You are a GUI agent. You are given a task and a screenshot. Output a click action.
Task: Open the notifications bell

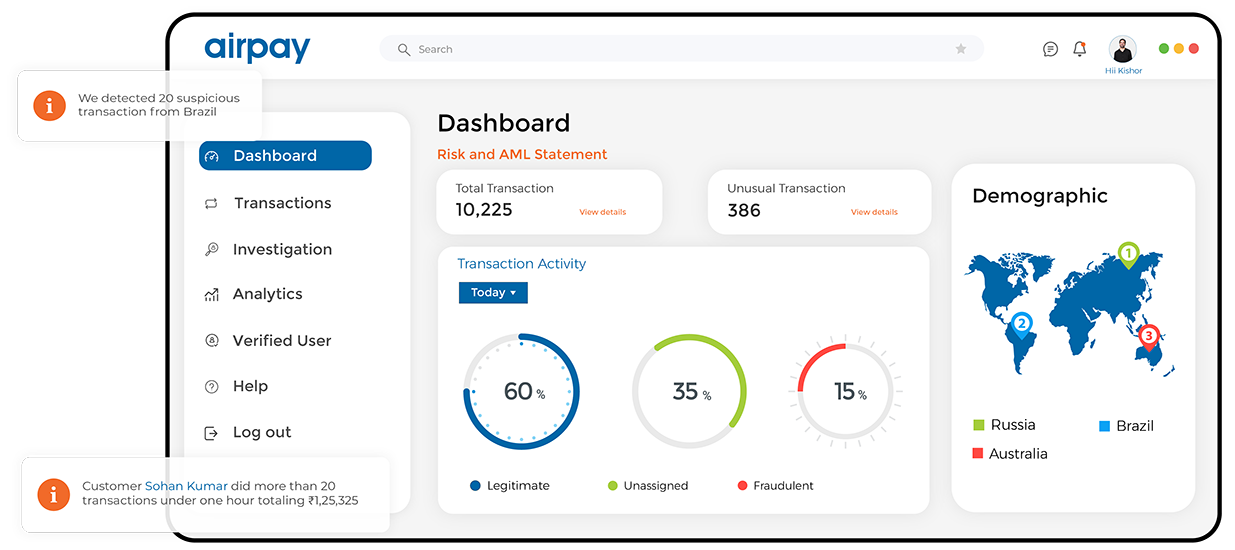(1080, 48)
